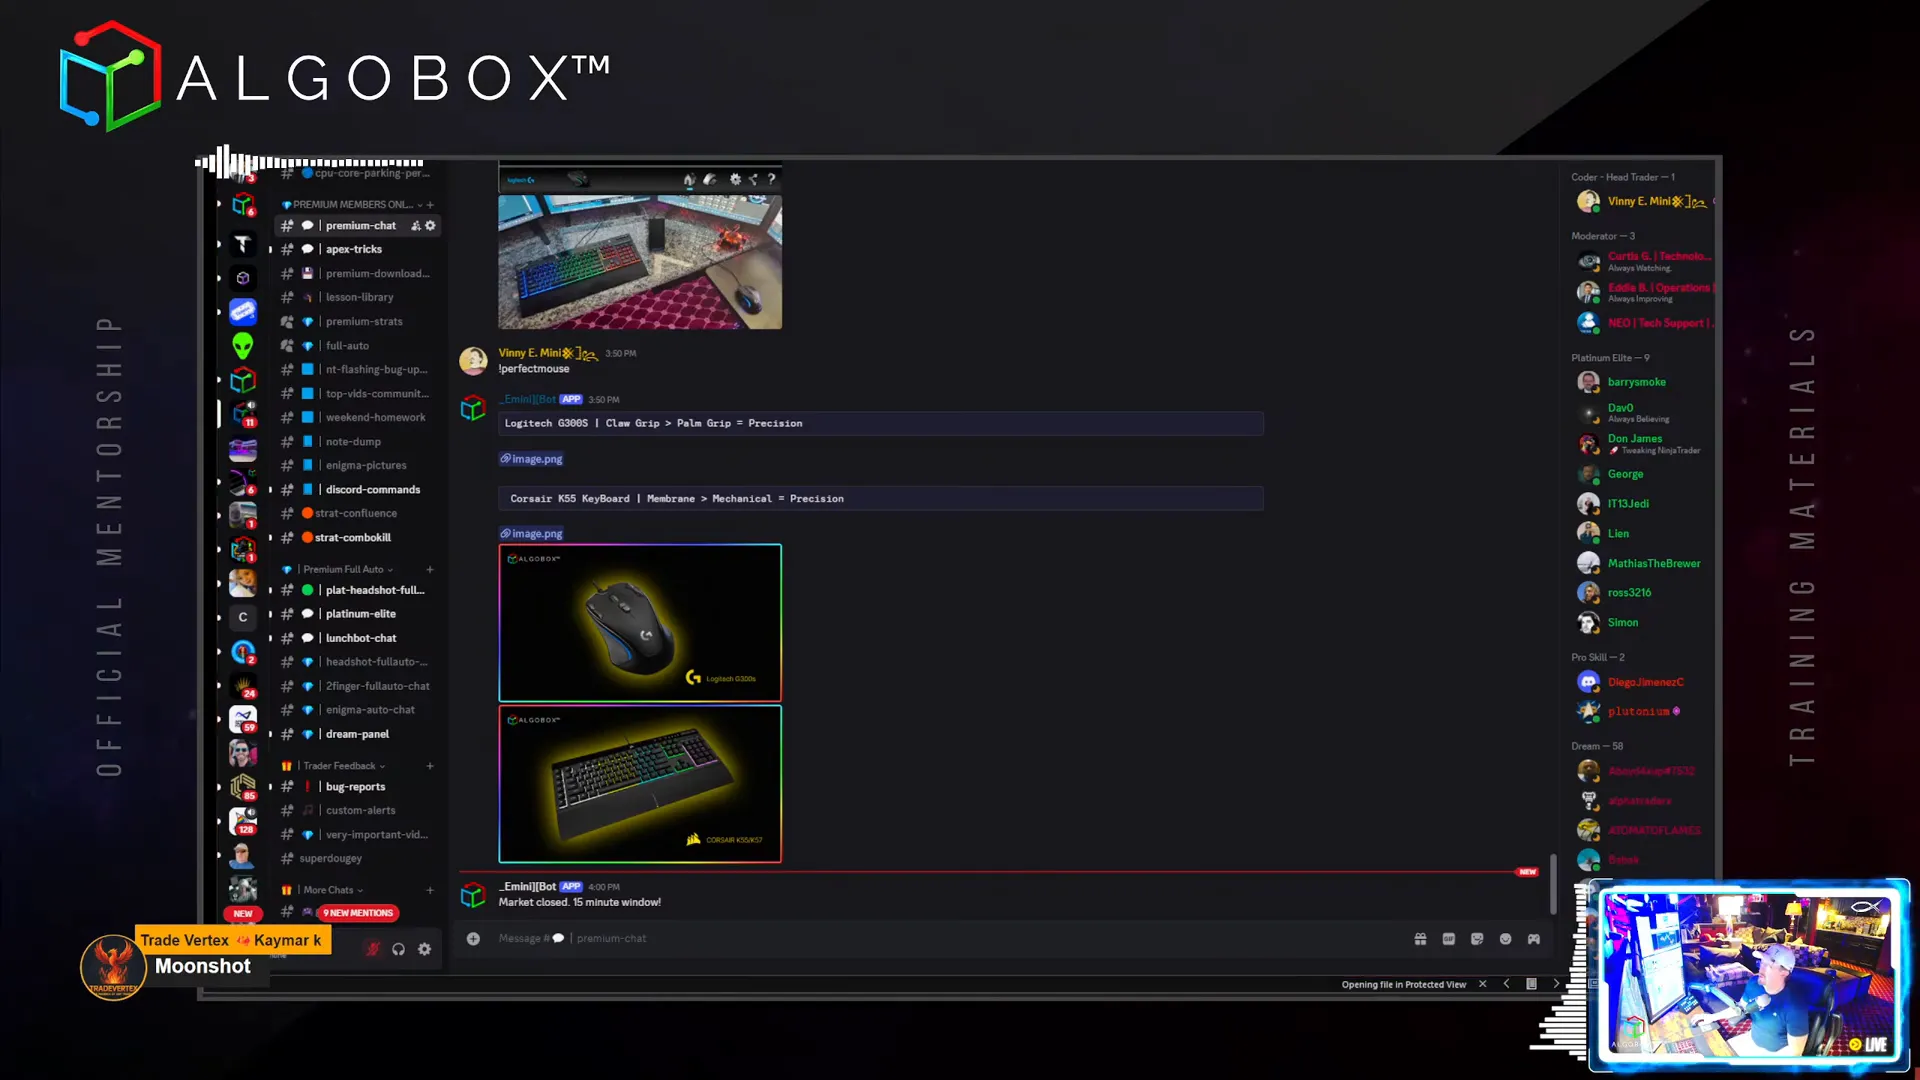Select the server icon with badge 85
The image size is (1920, 1080).
pos(243,787)
